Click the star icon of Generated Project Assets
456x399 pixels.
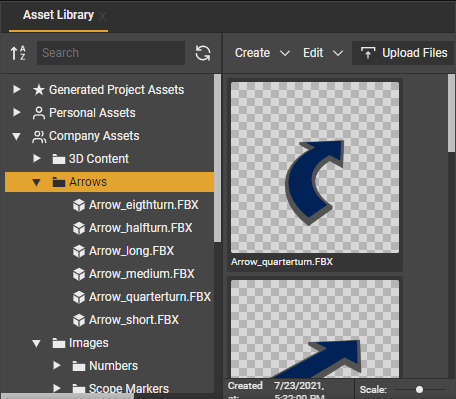coord(39,90)
